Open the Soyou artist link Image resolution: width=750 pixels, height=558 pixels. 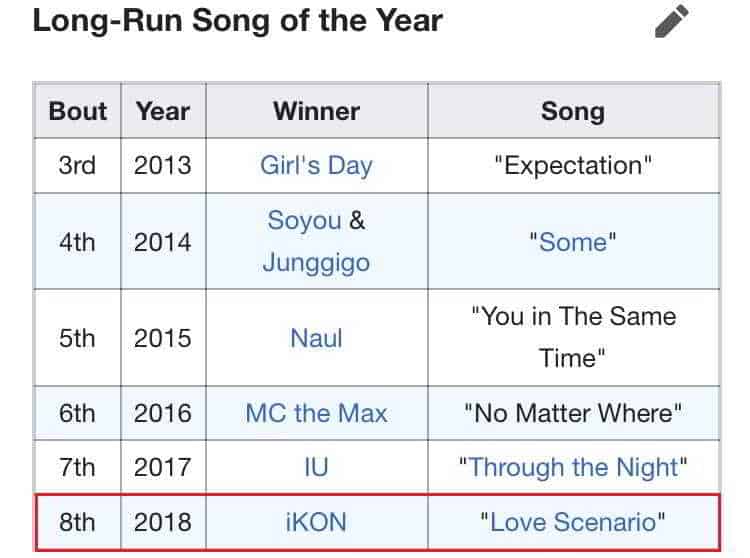pyautogui.click(x=304, y=220)
